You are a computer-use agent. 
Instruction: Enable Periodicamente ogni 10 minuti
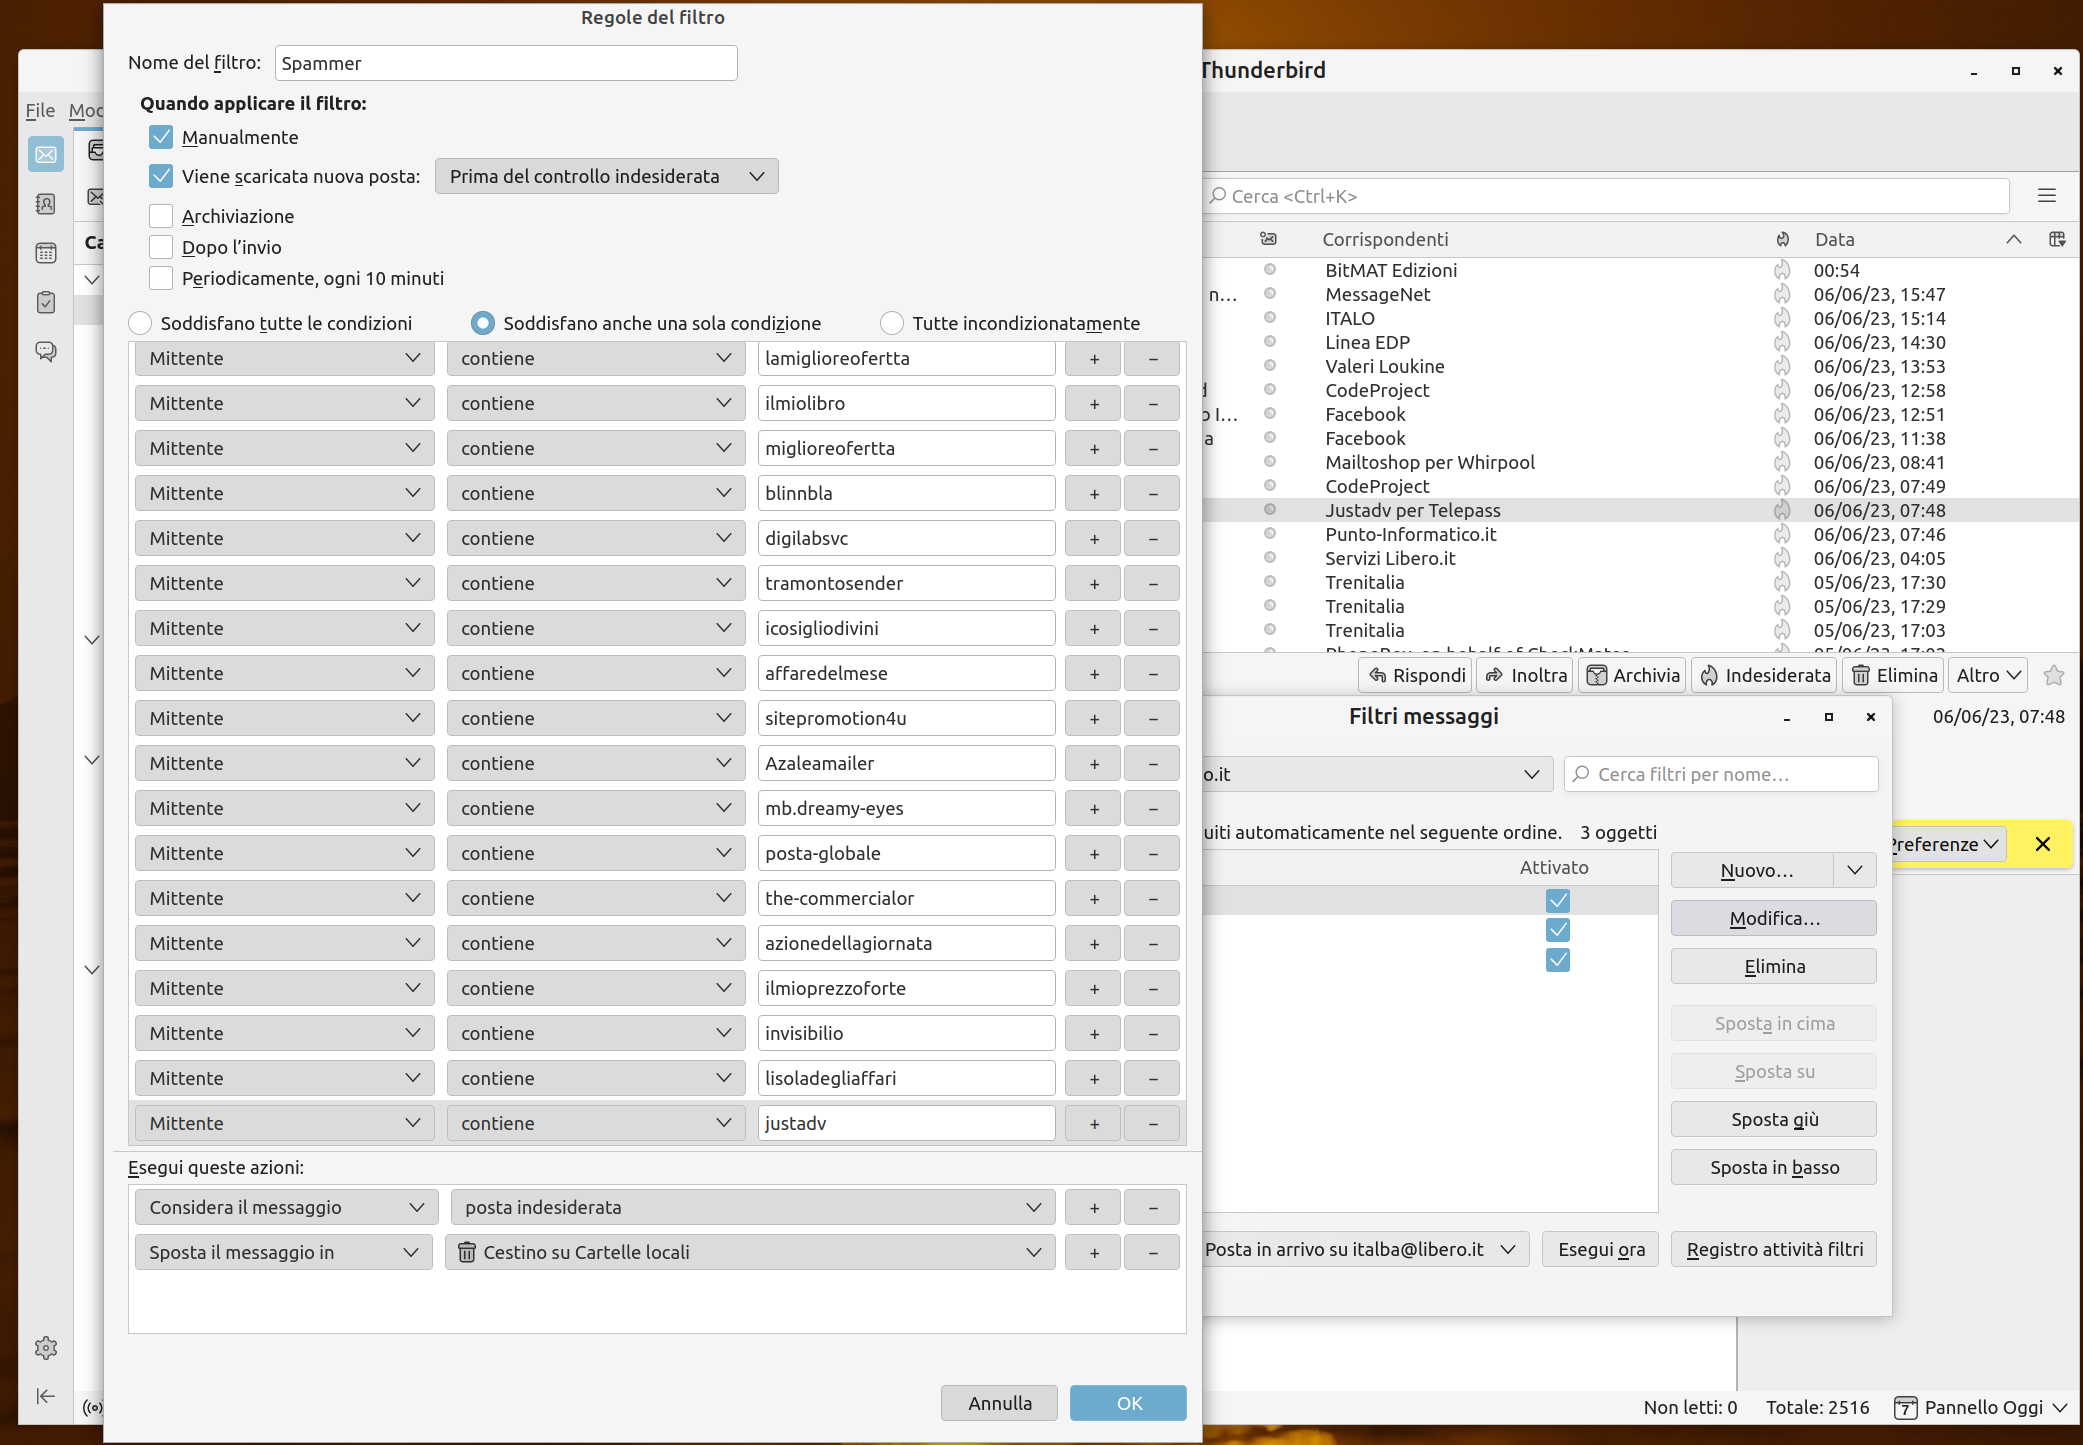pos(161,278)
